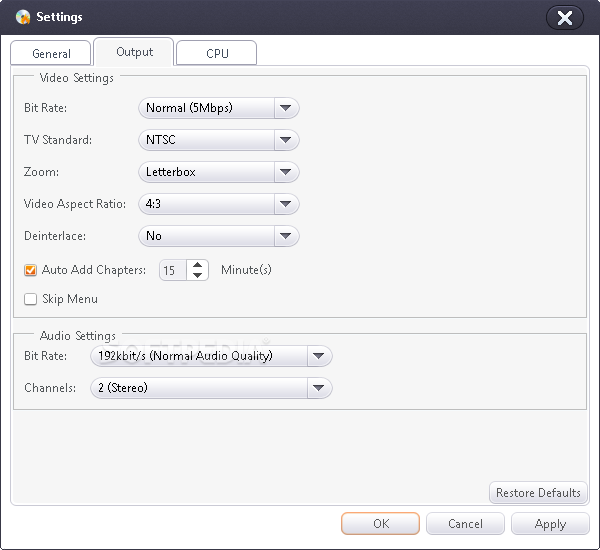Image resolution: width=600 pixels, height=550 pixels.
Task: Click the Minute(s) text
Action: pyautogui.click(x=246, y=270)
